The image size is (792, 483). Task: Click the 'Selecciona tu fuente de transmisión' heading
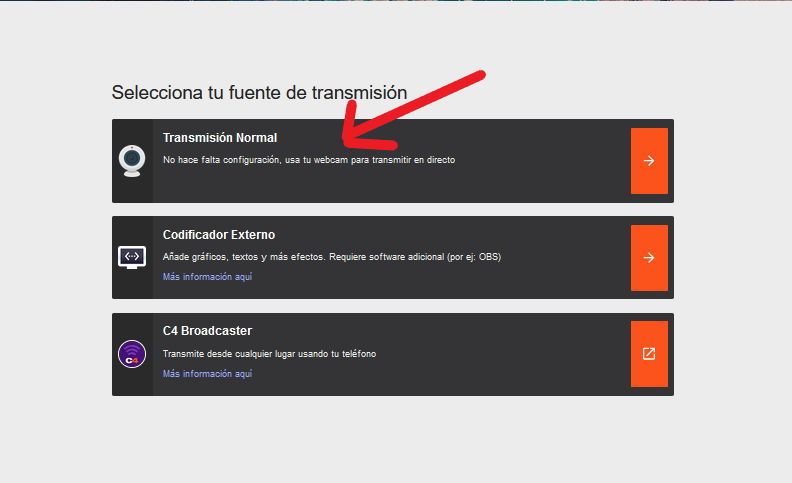[259, 92]
